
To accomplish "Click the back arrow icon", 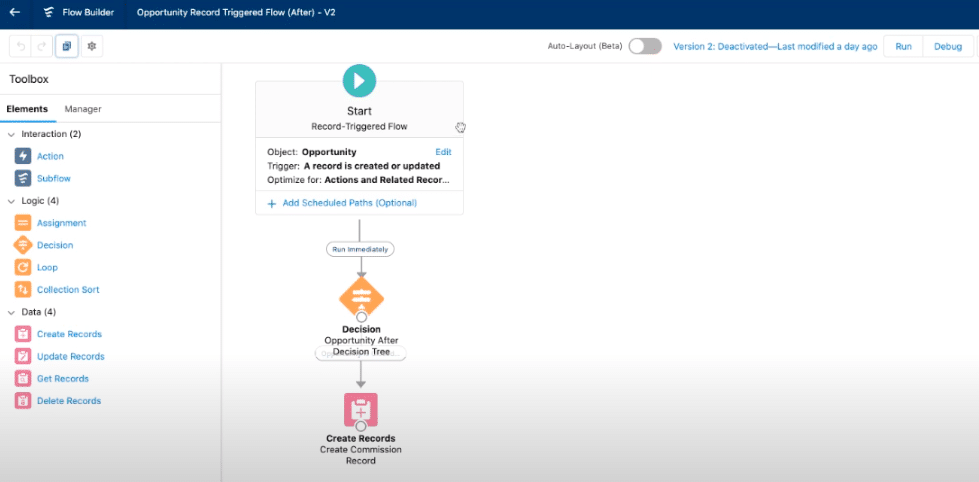I will pos(15,12).
